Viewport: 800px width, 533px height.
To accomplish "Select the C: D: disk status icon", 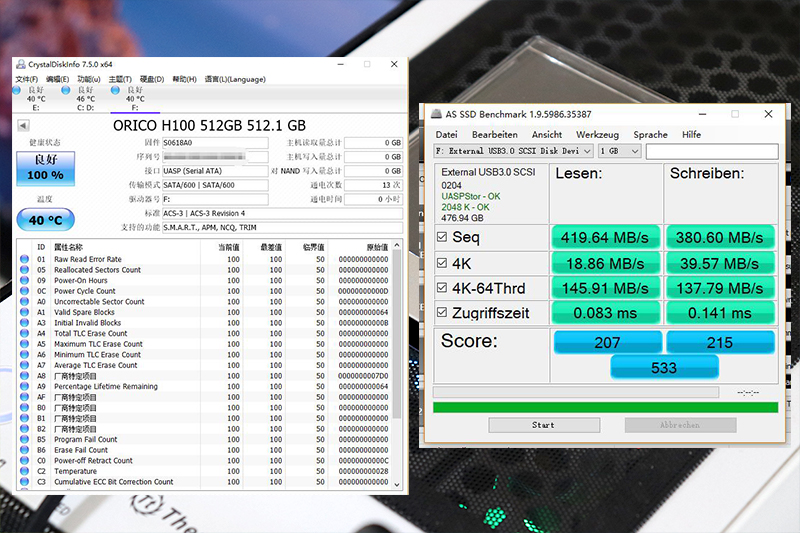I will pos(65,90).
